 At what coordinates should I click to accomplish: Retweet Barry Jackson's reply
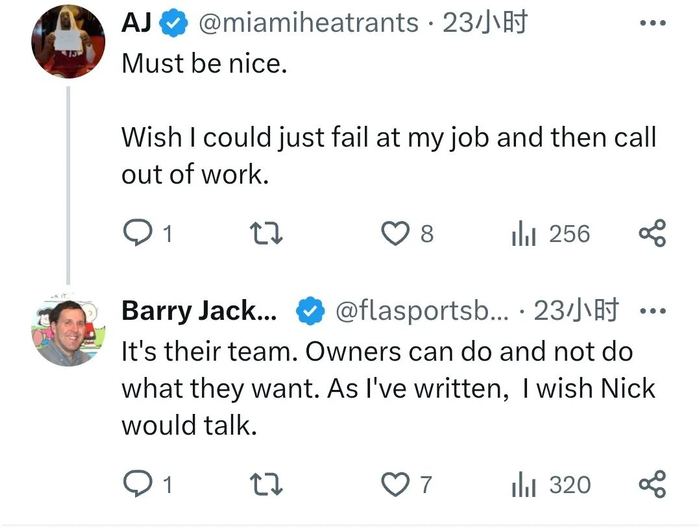pyautogui.click(x=266, y=485)
